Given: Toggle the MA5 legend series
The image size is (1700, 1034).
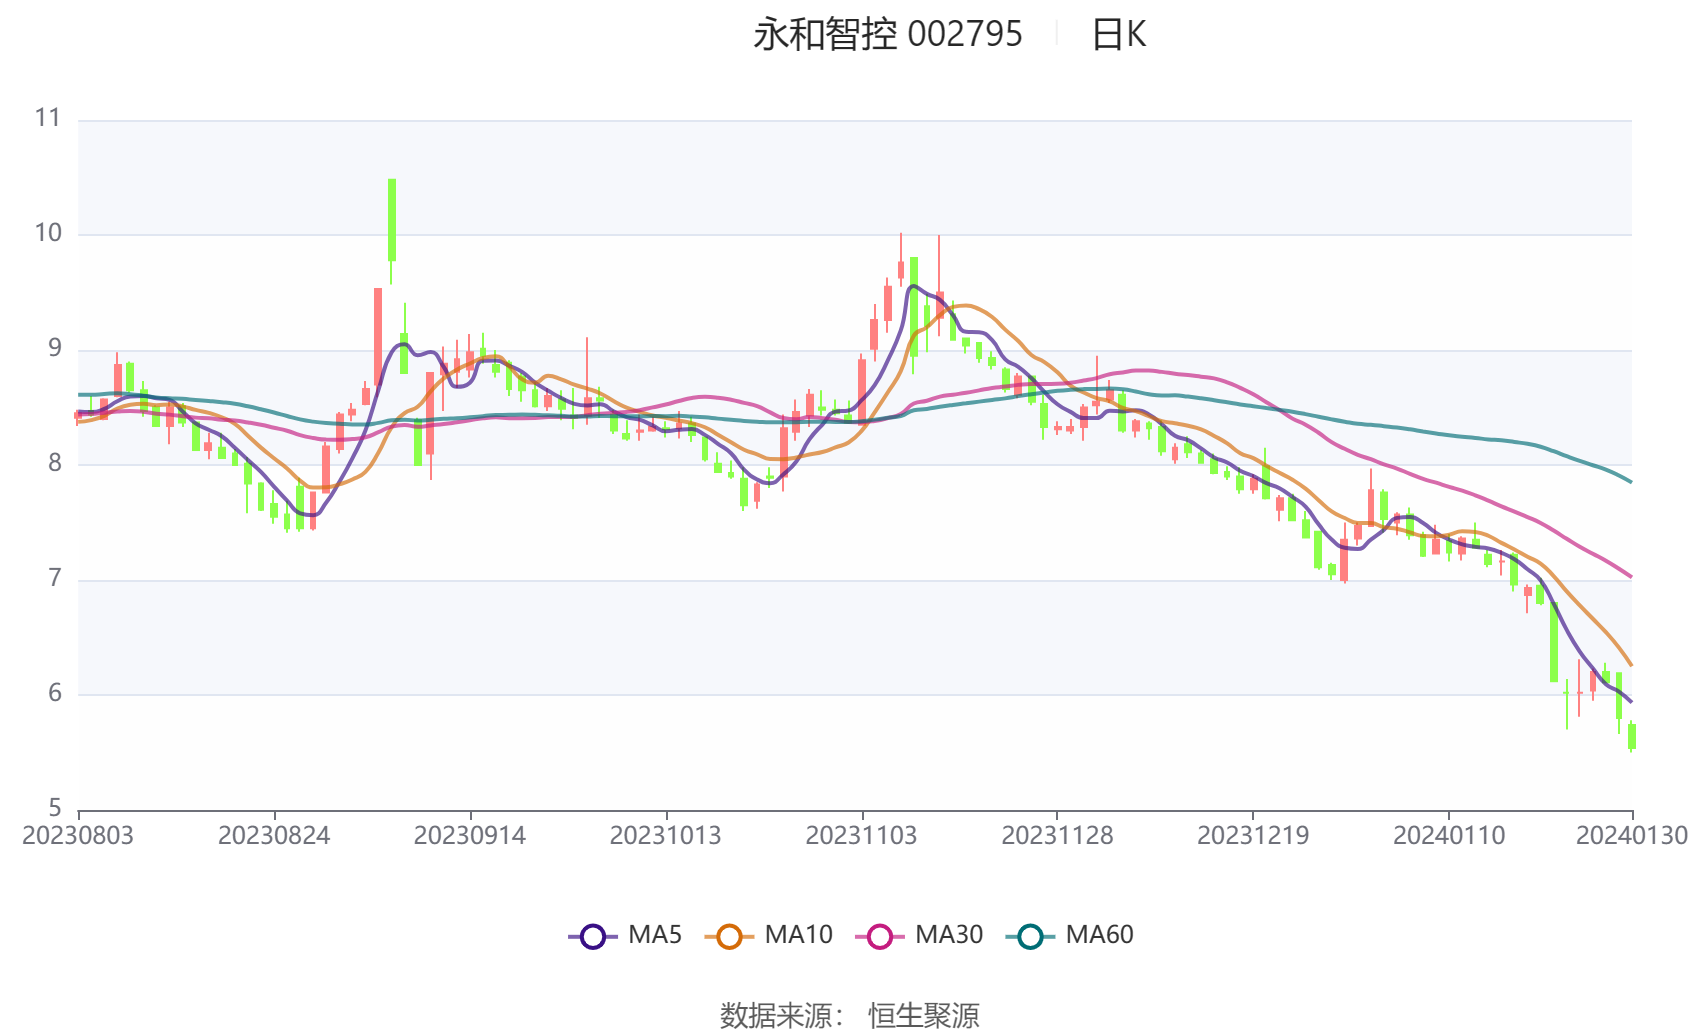Looking at the screenshot, I should point(625,935).
